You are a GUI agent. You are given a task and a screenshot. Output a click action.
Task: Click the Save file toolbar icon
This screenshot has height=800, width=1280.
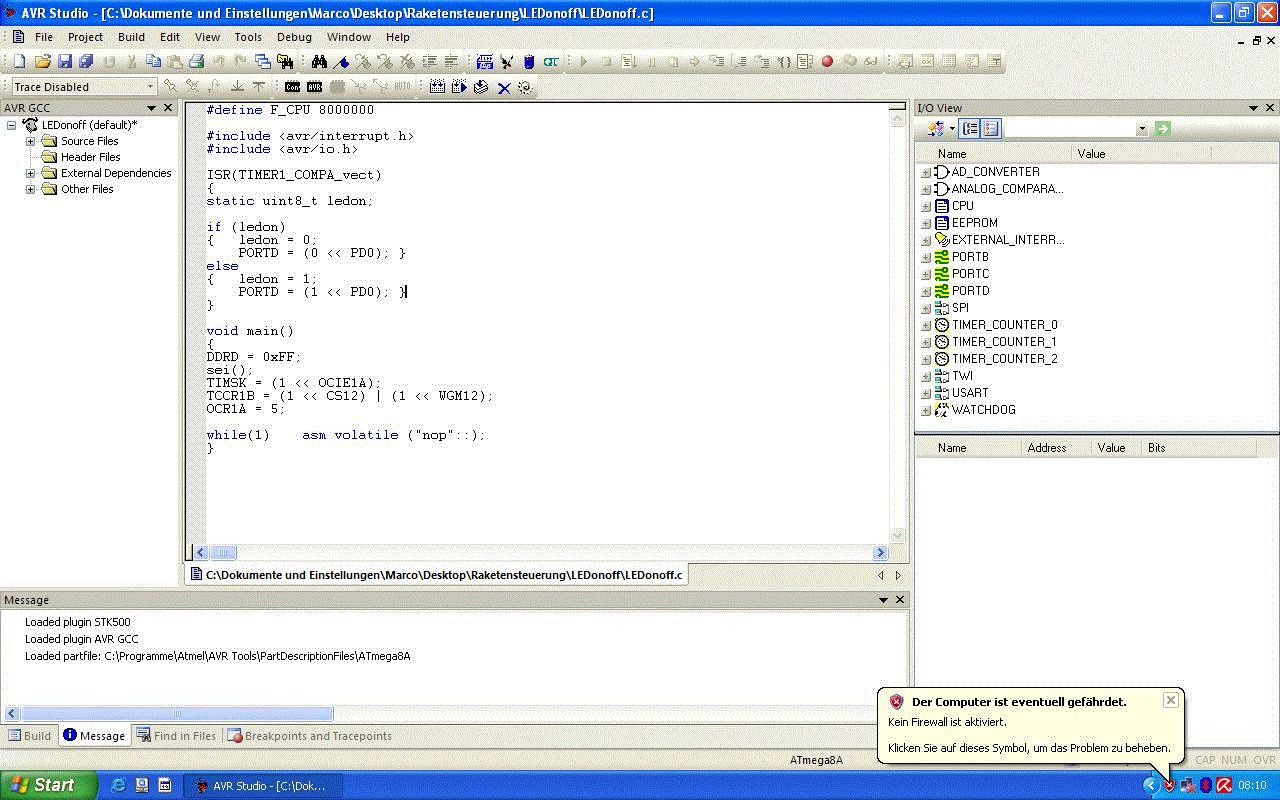(x=64, y=62)
